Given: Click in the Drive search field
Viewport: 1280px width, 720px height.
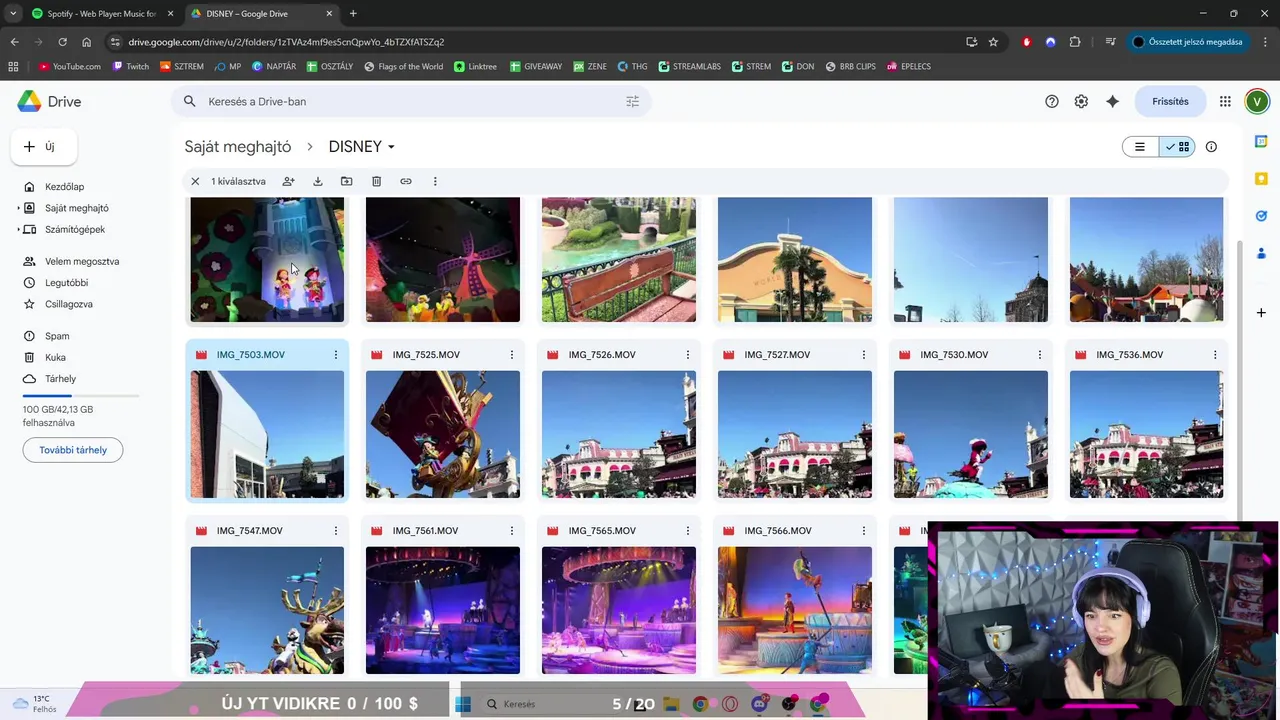Looking at the screenshot, I should tap(410, 101).
